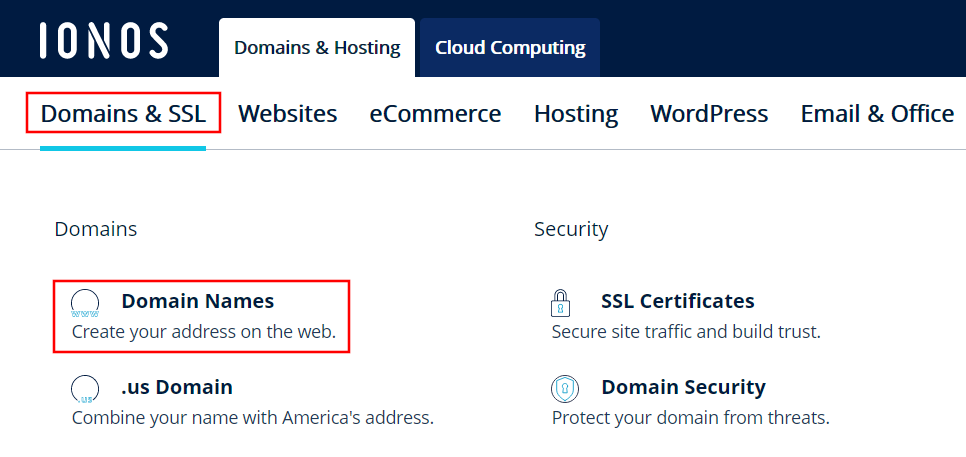Click "Create your address on the web" text

point(204,331)
